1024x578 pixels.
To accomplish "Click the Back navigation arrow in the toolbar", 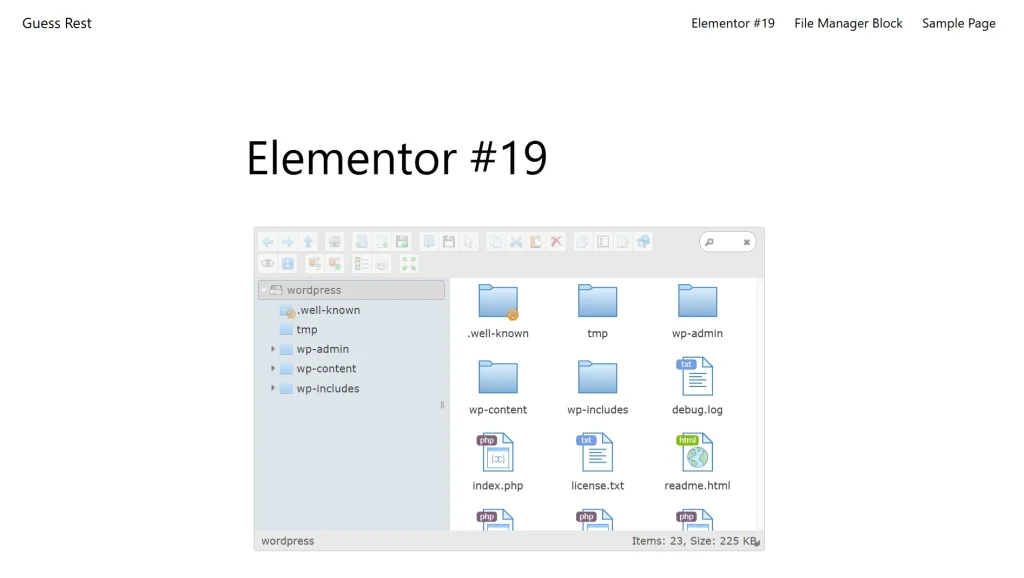I will (268, 241).
